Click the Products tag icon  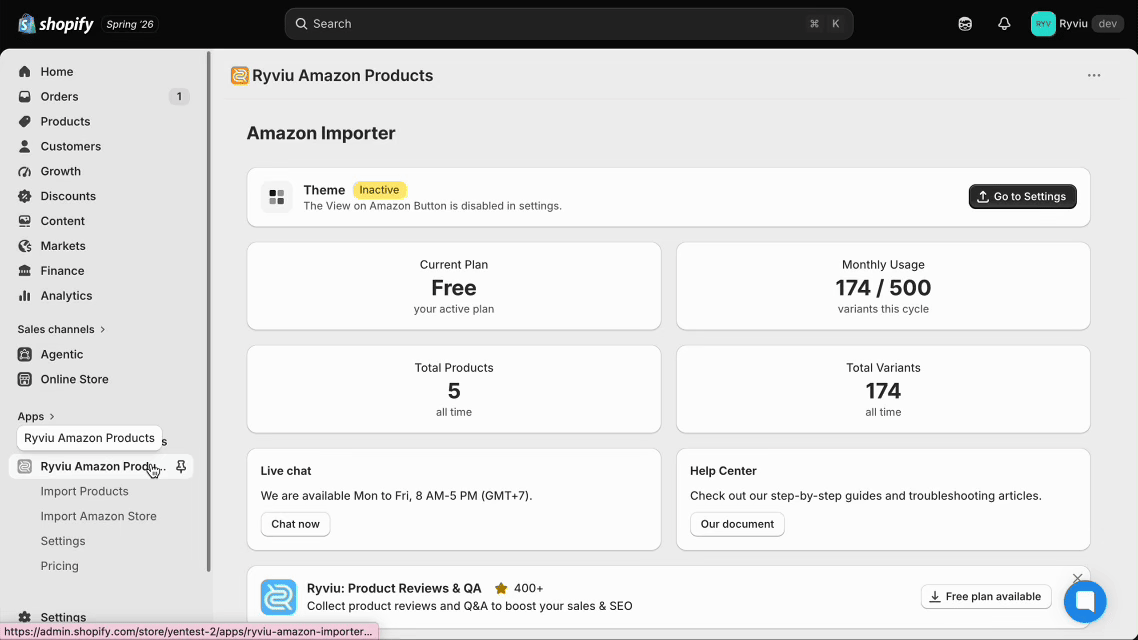pyautogui.click(x=25, y=121)
